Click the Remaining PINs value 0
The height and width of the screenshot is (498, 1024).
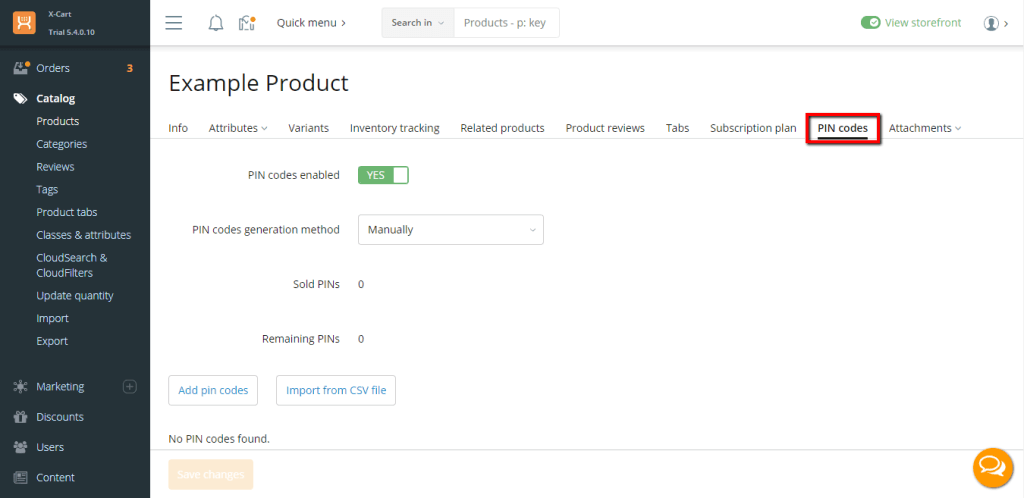[x=361, y=339]
